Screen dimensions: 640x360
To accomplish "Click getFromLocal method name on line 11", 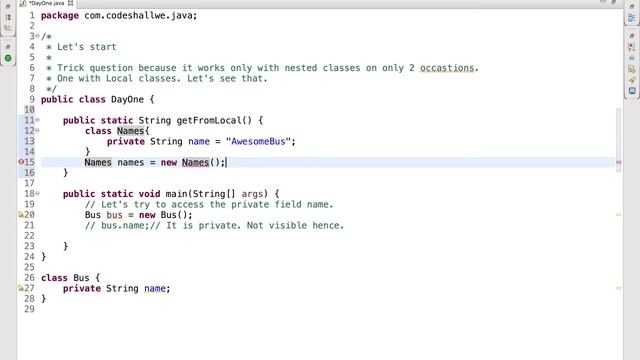I will [209, 120].
